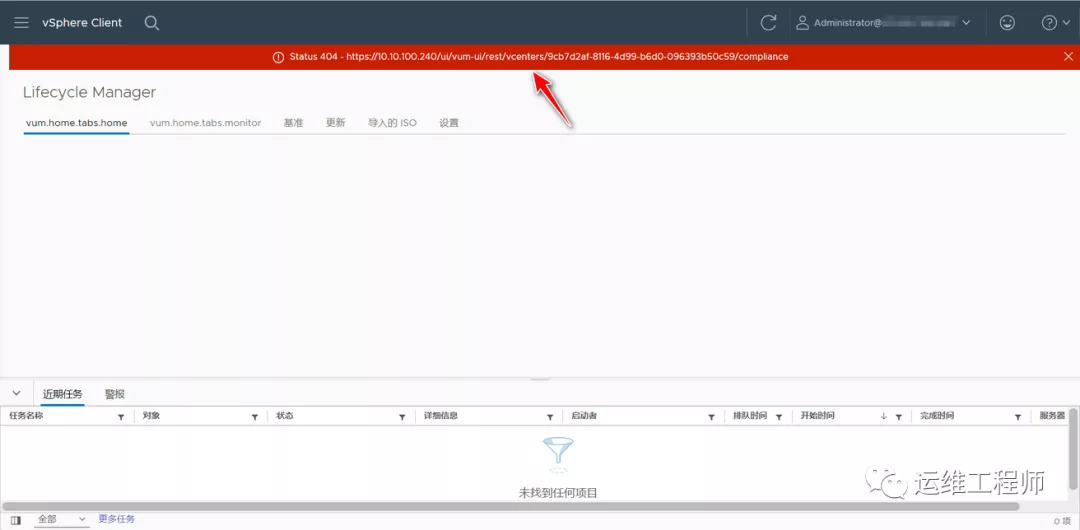
Task: Open the 导入的 ISO tab
Action: click(392, 123)
